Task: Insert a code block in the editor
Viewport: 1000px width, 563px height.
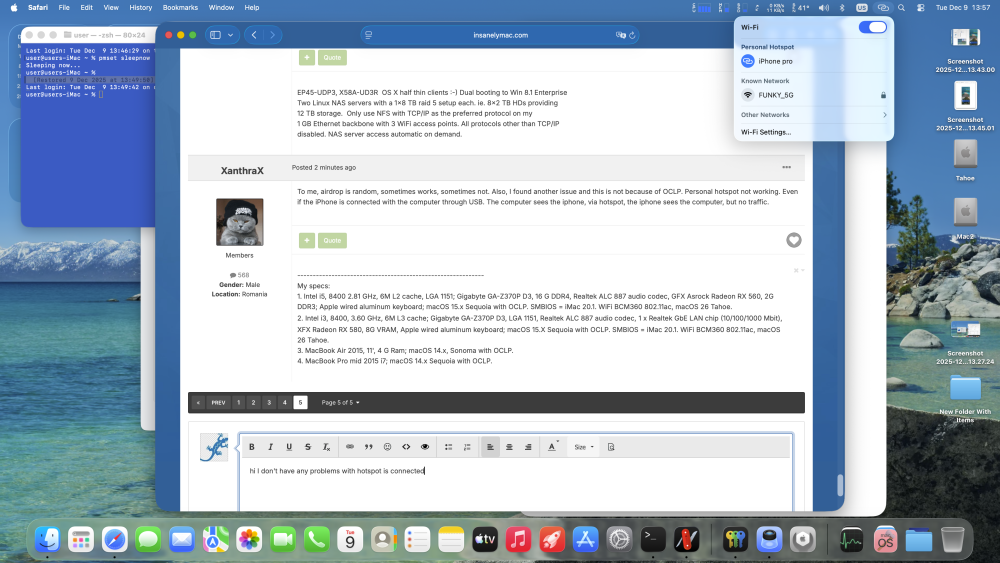Action: 406,447
